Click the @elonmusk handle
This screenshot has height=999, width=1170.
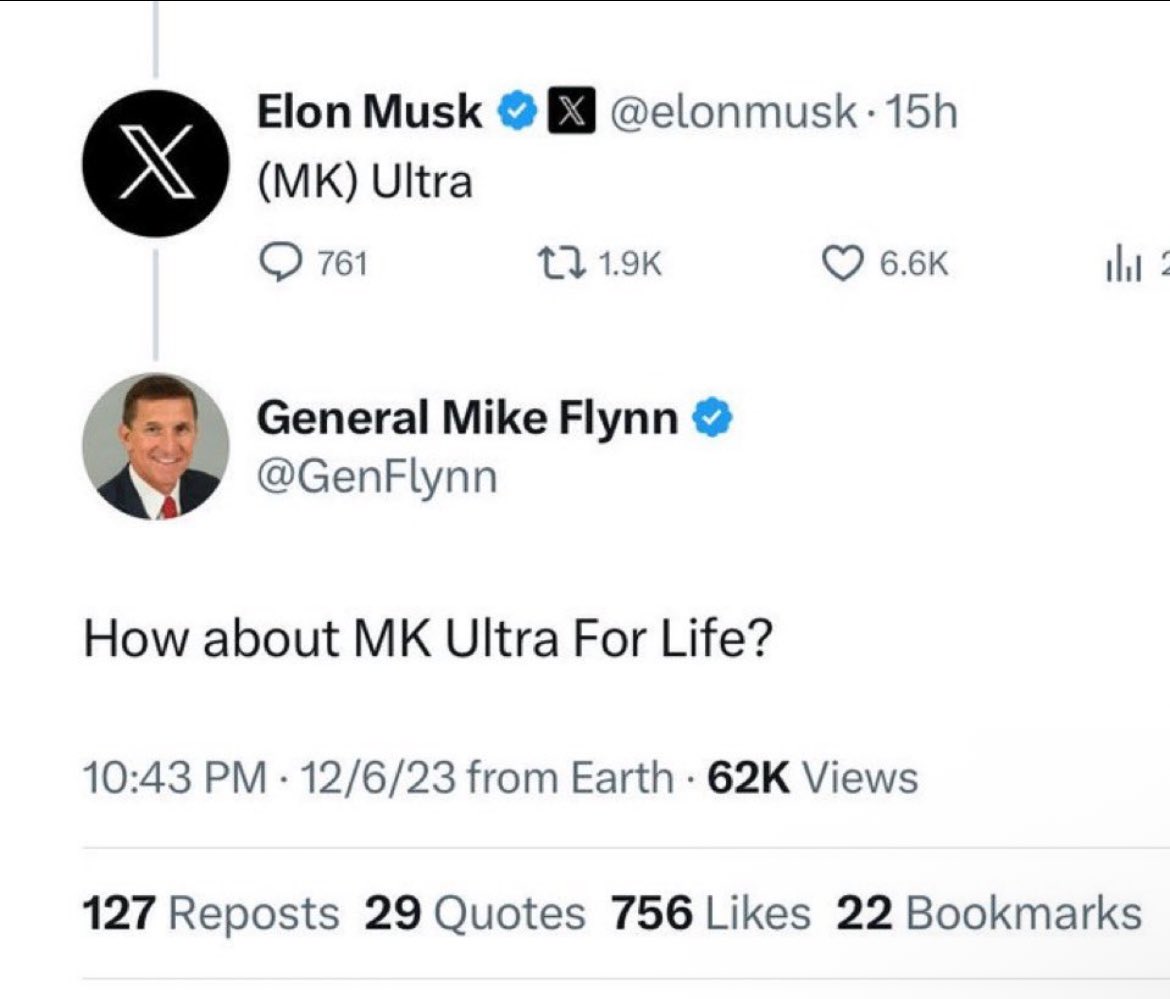tap(733, 113)
